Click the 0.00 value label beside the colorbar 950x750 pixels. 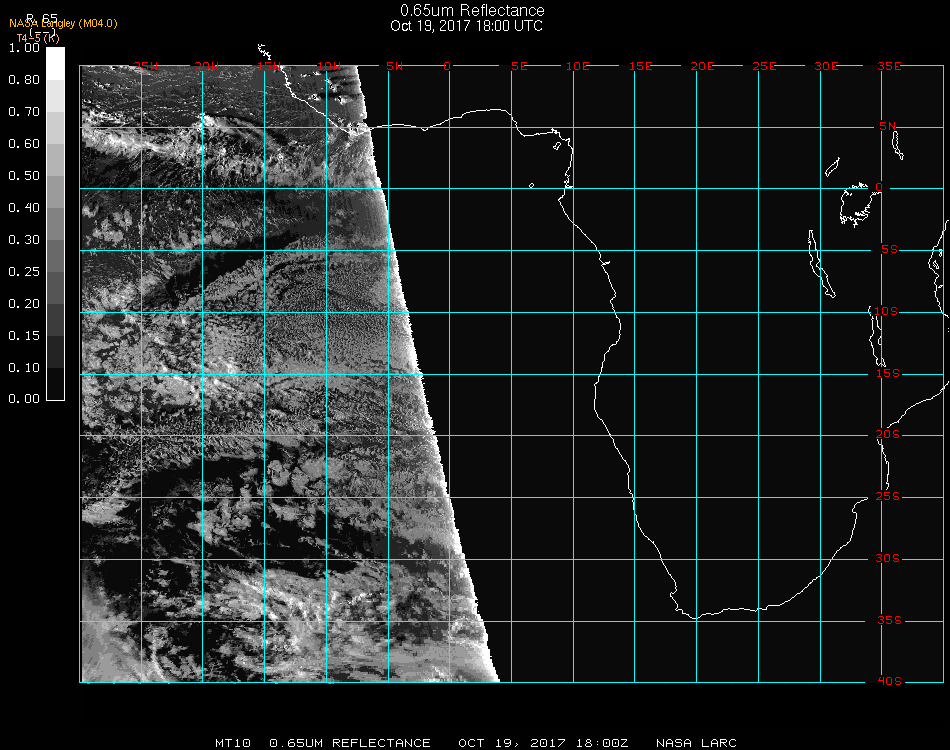pyautogui.click(x=23, y=399)
